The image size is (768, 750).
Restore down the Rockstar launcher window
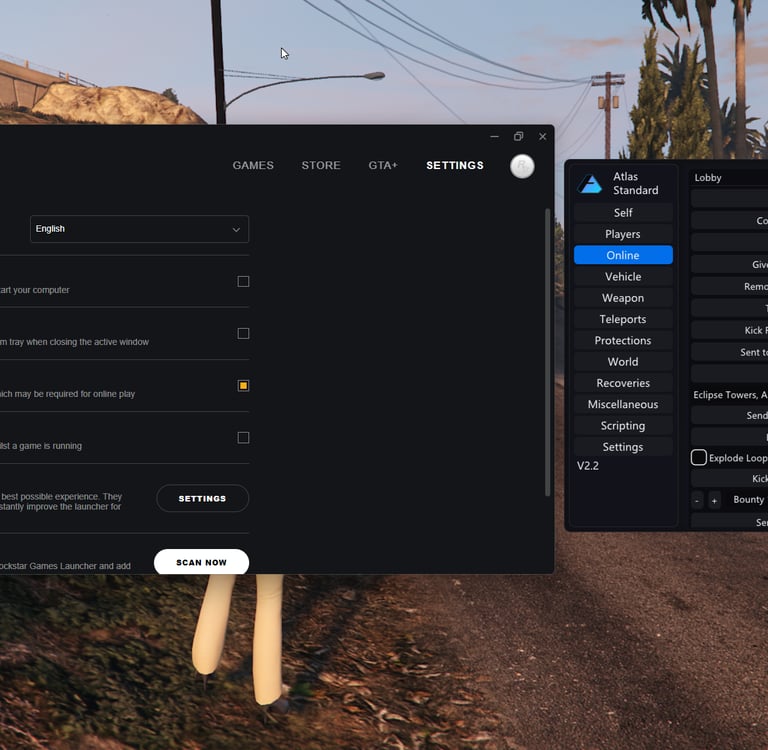click(518, 137)
